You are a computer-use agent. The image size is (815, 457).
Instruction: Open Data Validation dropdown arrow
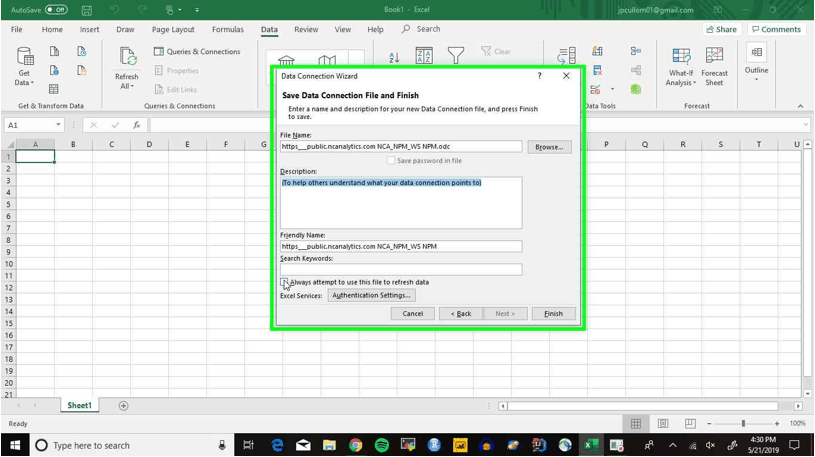click(x=612, y=89)
